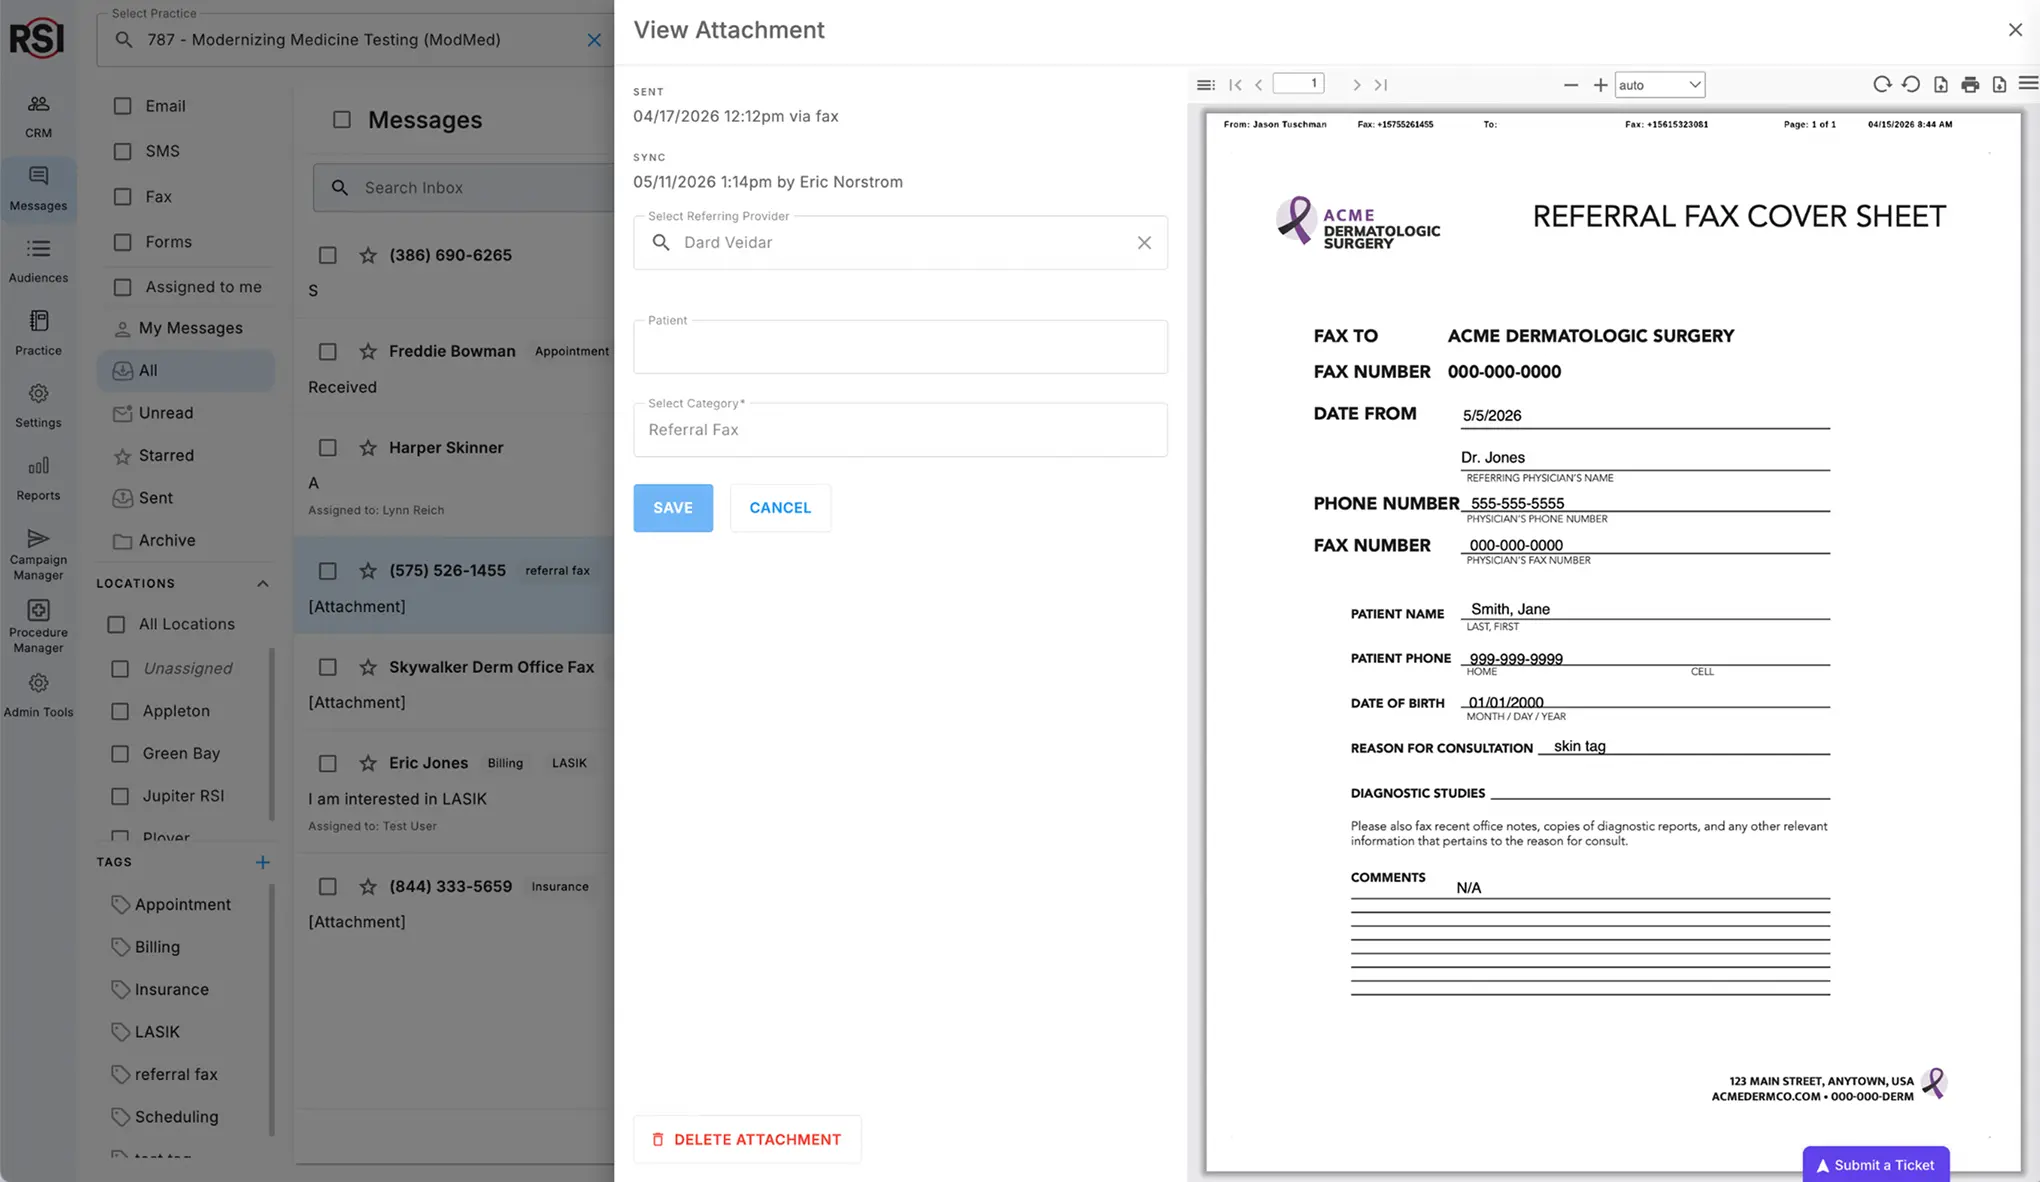
Task: Toggle the PDF viewer sidebar icon
Action: (1206, 85)
